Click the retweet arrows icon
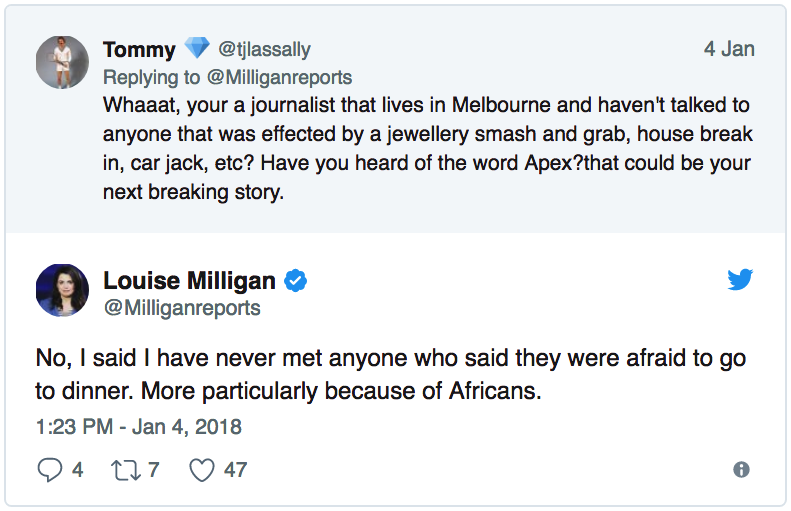The height and width of the screenshot is (511, 791). pos(125,469)
